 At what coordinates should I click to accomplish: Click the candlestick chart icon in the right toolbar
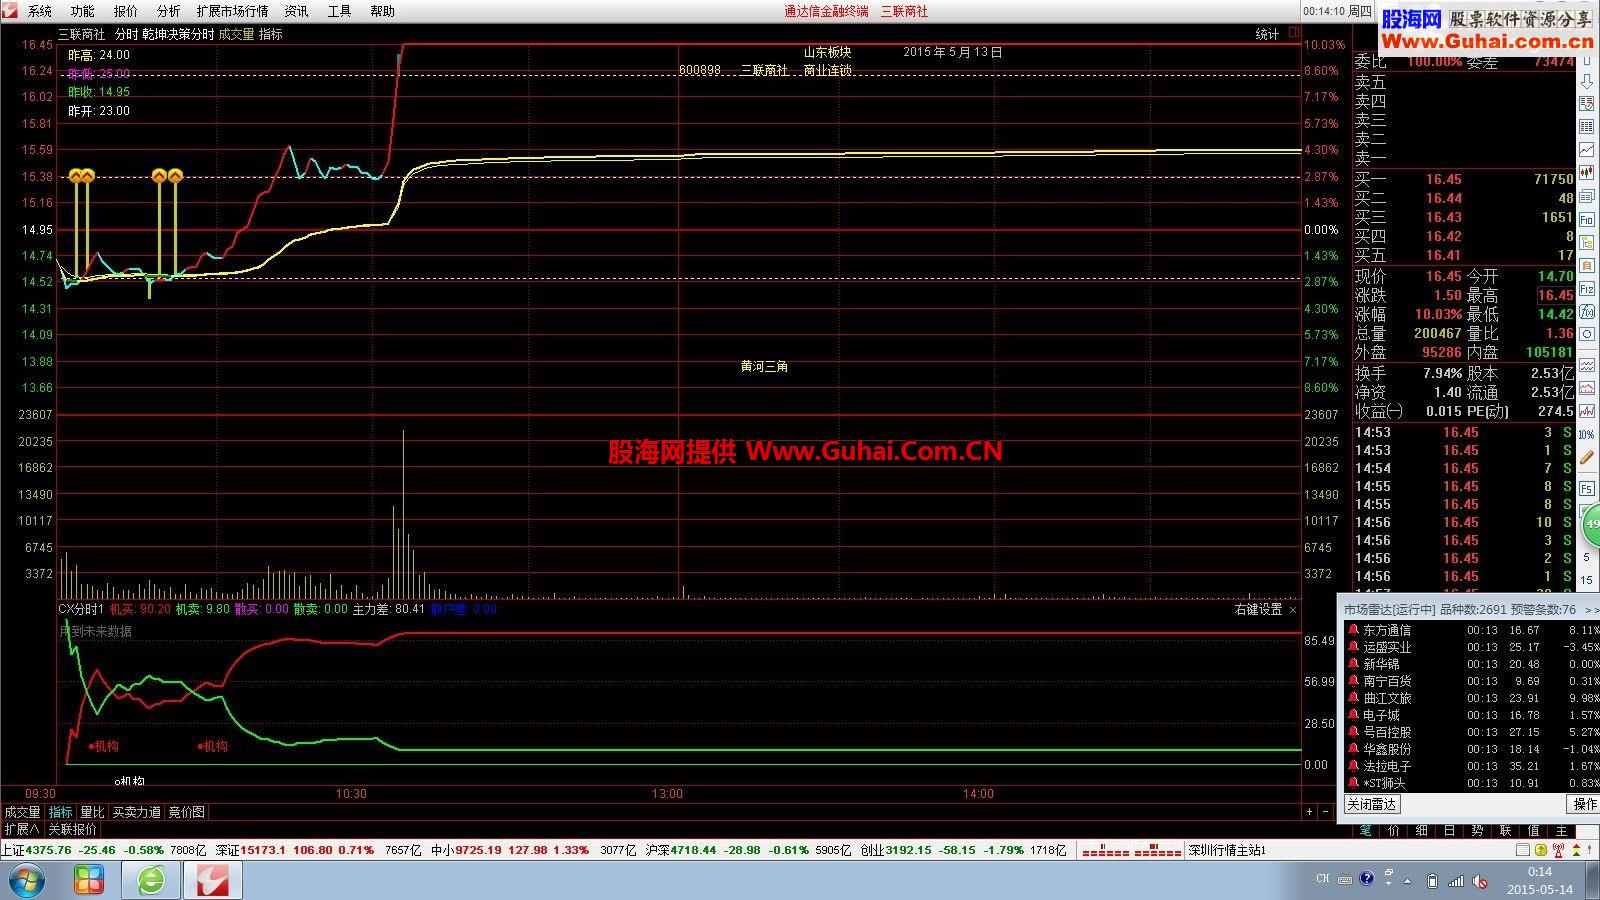pyautogui.click(x=1587, y=172)
